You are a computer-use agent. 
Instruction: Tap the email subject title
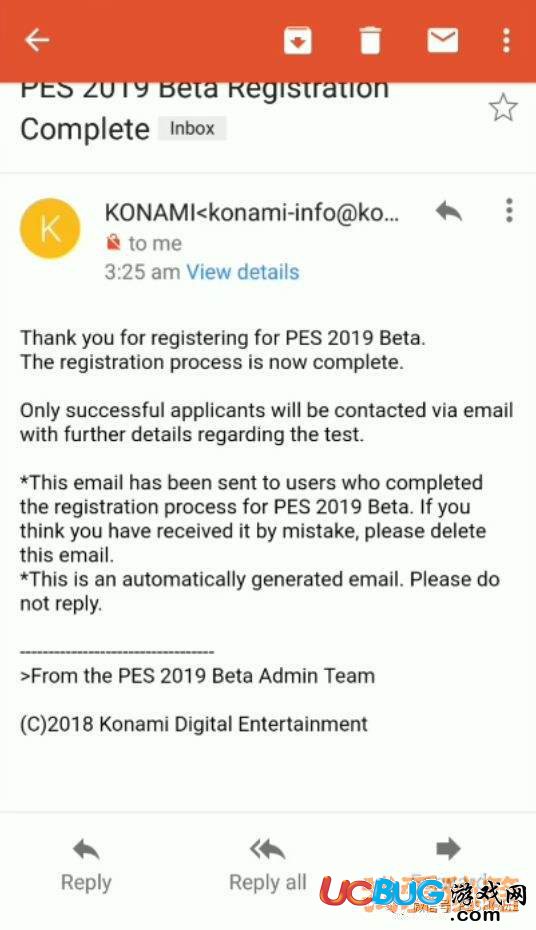pos(205,110)
